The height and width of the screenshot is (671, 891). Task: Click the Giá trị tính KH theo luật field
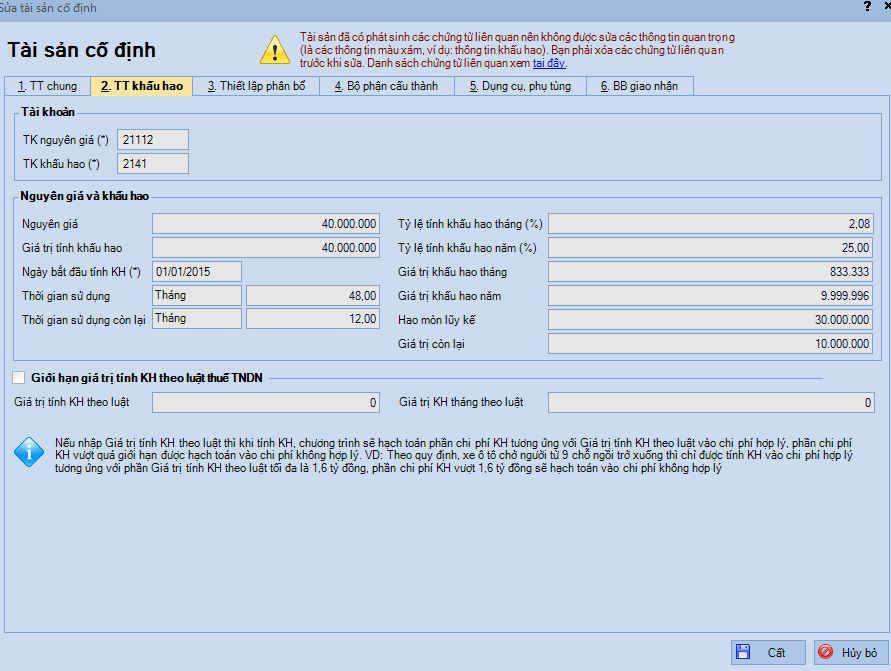click(266, 402)
